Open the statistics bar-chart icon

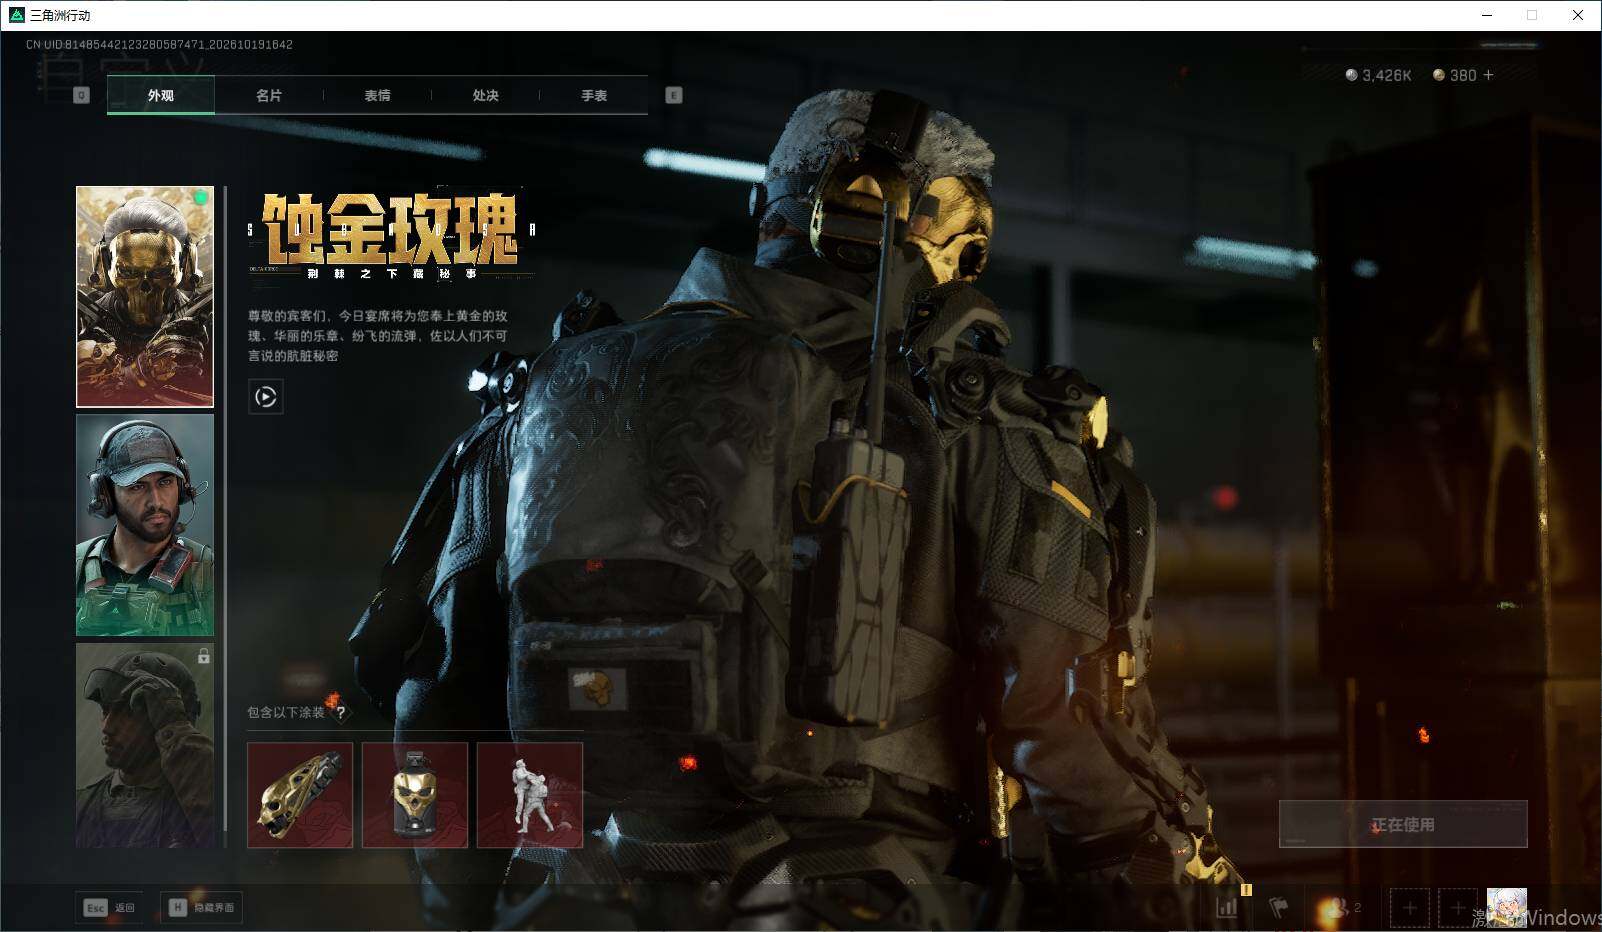1227,908
